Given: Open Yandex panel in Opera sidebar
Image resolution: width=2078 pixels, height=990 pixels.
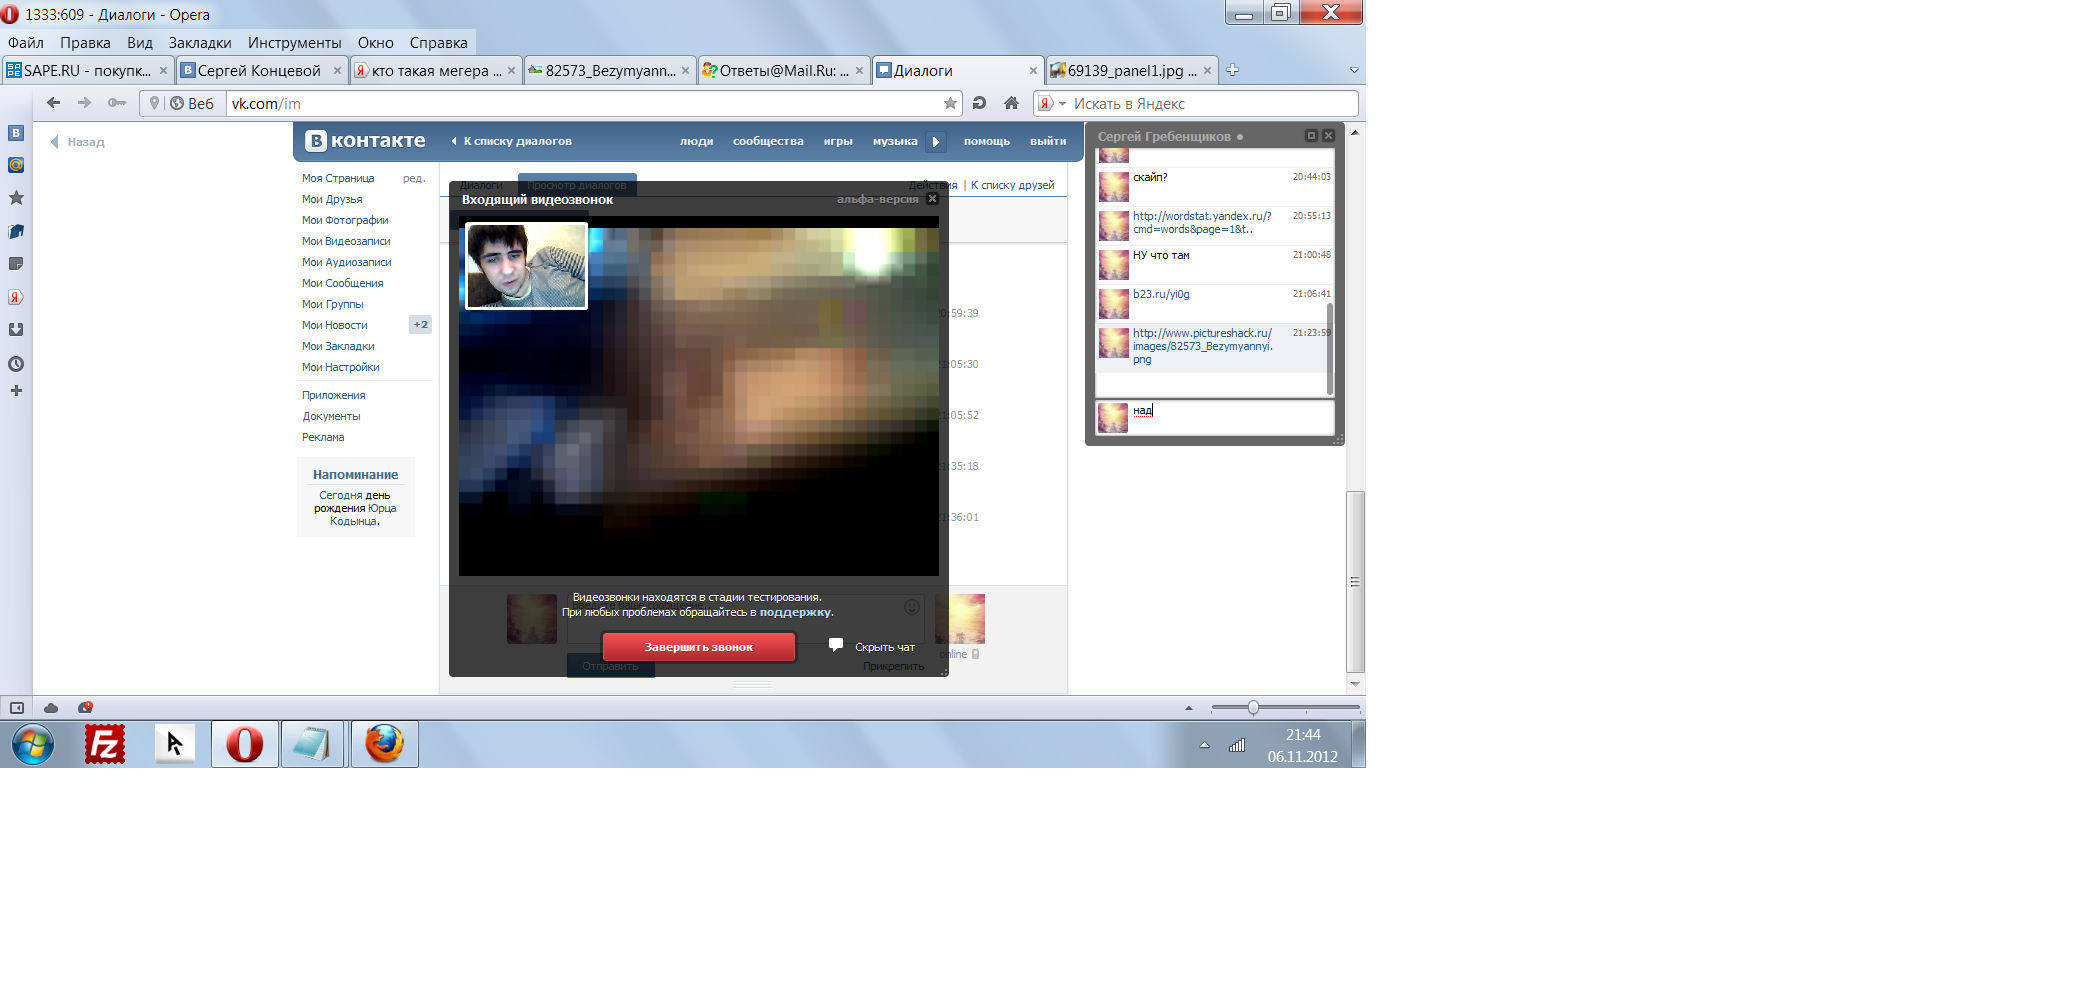Looking at the screenshot, I should point(16,297).
